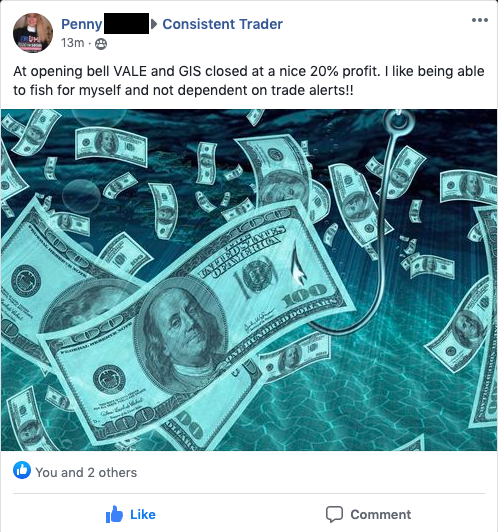Click the redacted black name box
The image size is (498, 532).
(x=126, y=23)
